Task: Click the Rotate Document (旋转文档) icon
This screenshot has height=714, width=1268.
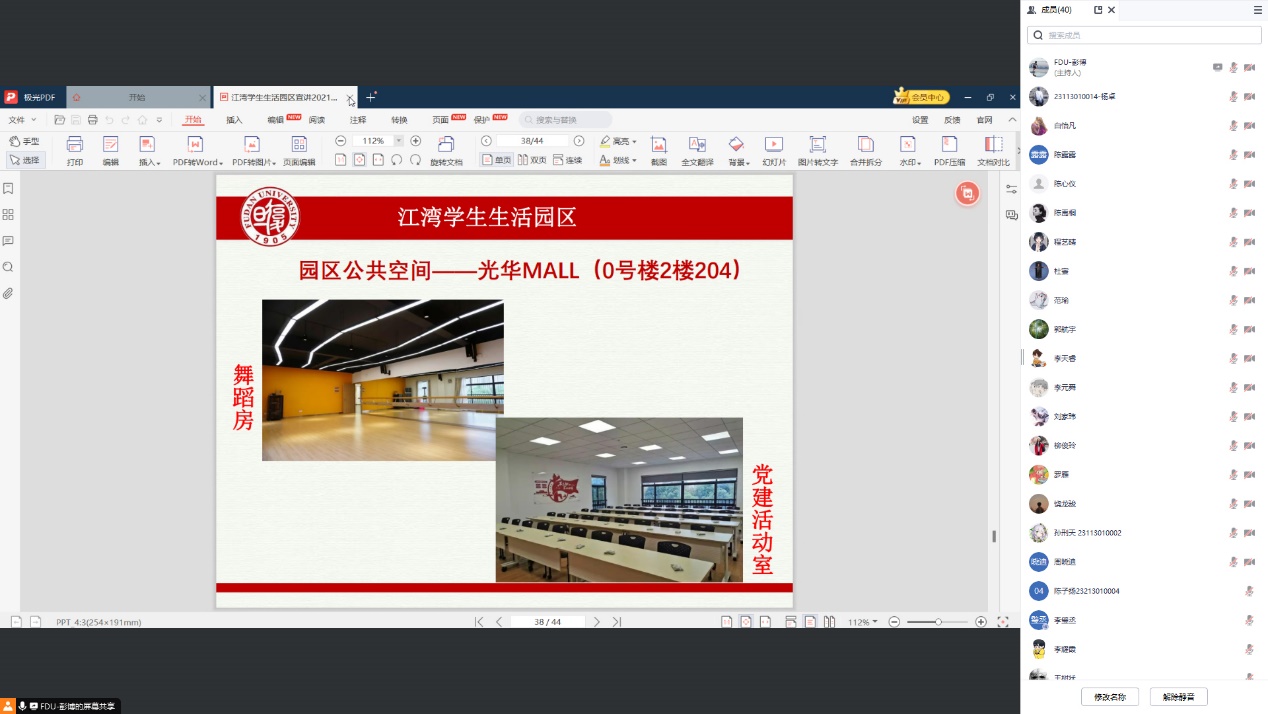Action: (x=446, y=150)
